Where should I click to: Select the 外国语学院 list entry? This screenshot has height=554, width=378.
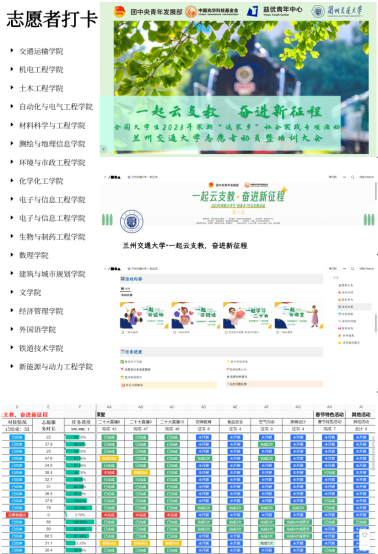coord(37,329)
